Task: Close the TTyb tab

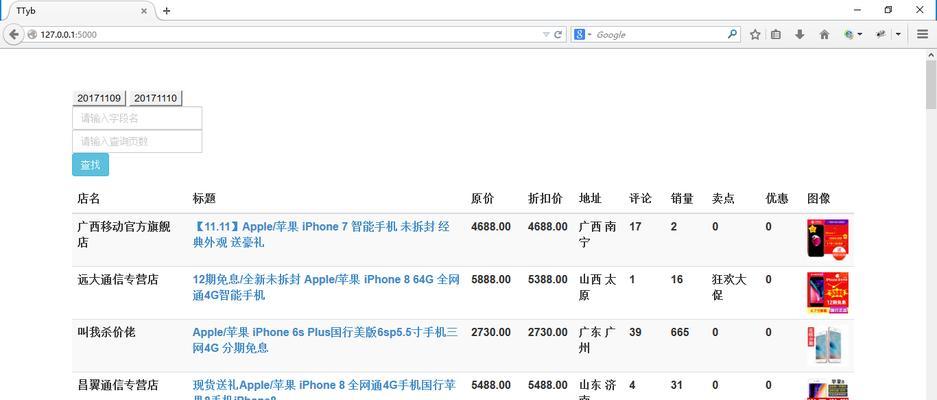Action: tap(144, 11)
